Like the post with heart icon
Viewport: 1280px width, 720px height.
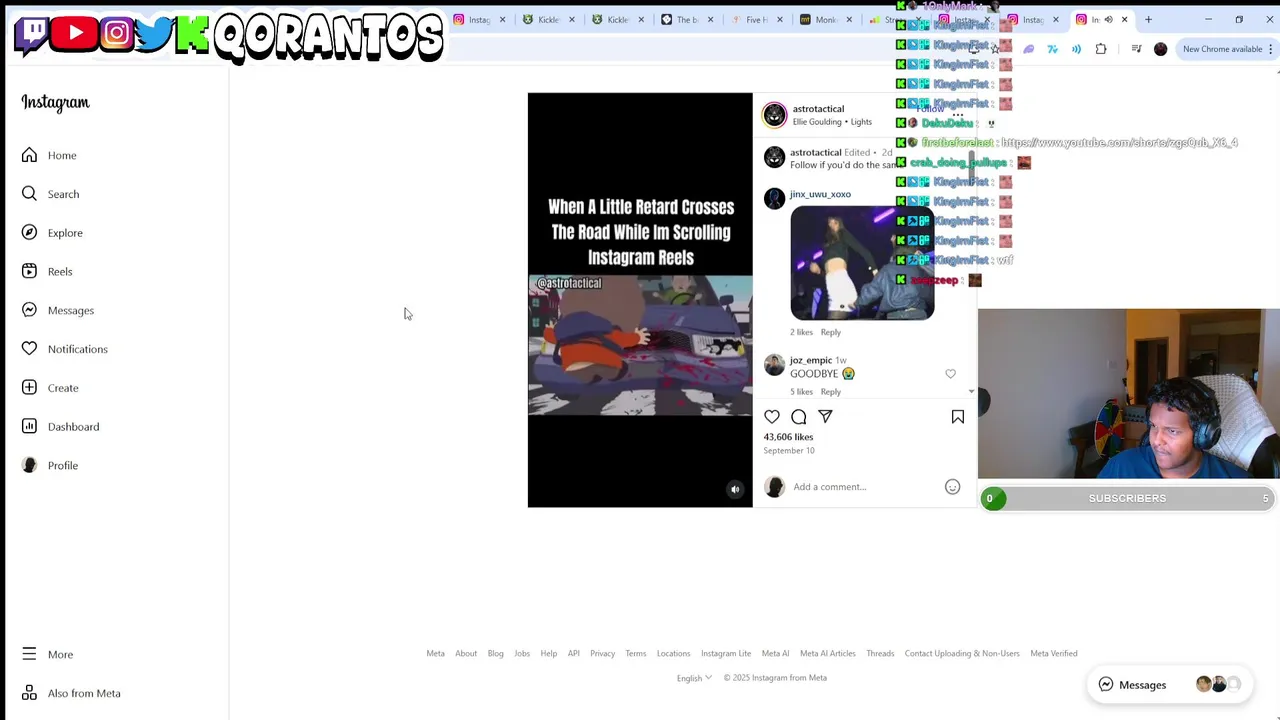pos(772,416)
